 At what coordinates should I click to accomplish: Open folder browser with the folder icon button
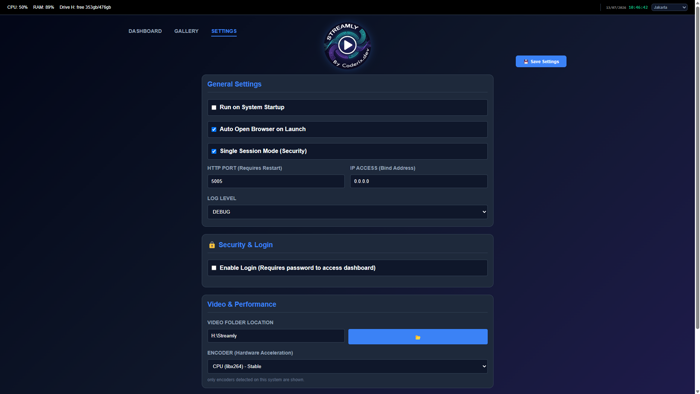pyautogui.click(x=417, y=337)
